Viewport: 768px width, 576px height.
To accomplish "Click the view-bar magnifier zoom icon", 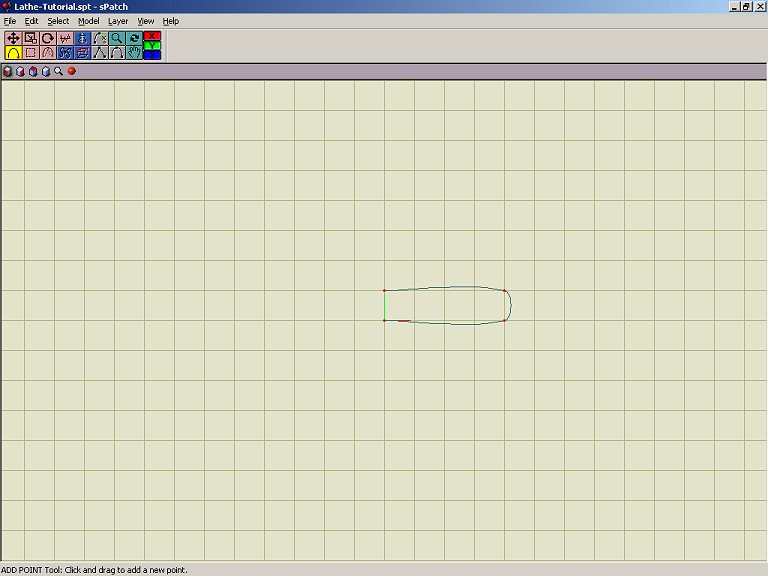I will click(58, 72).
